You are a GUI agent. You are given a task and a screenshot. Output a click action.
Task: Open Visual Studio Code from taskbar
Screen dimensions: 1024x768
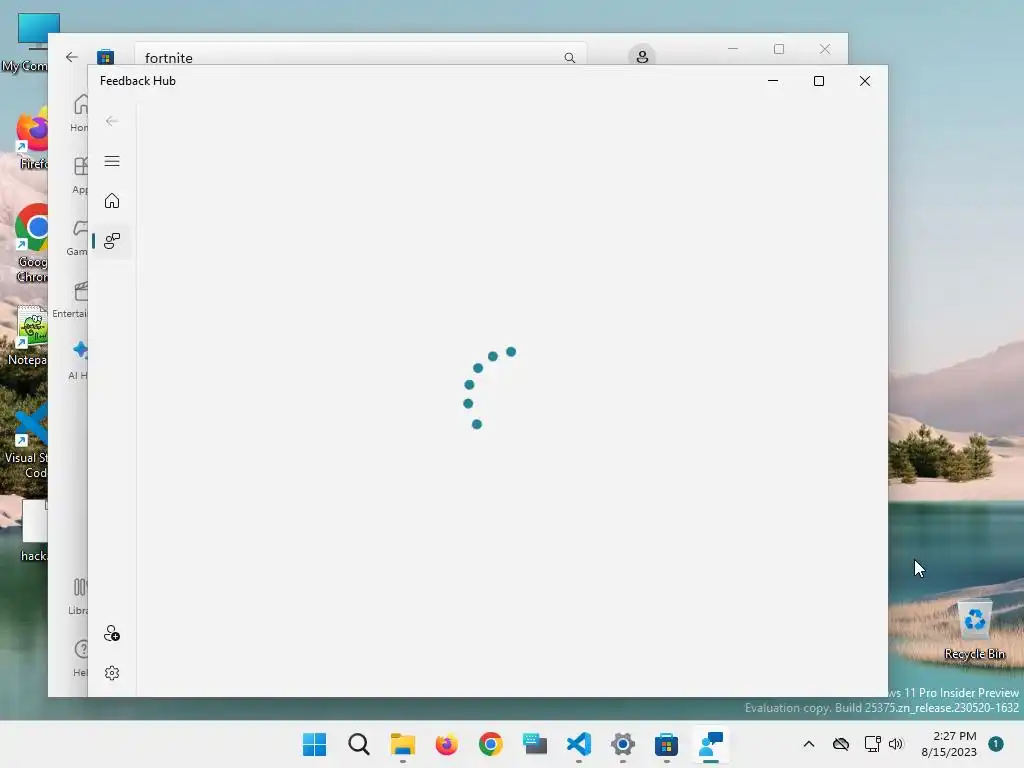click(579, 744)
